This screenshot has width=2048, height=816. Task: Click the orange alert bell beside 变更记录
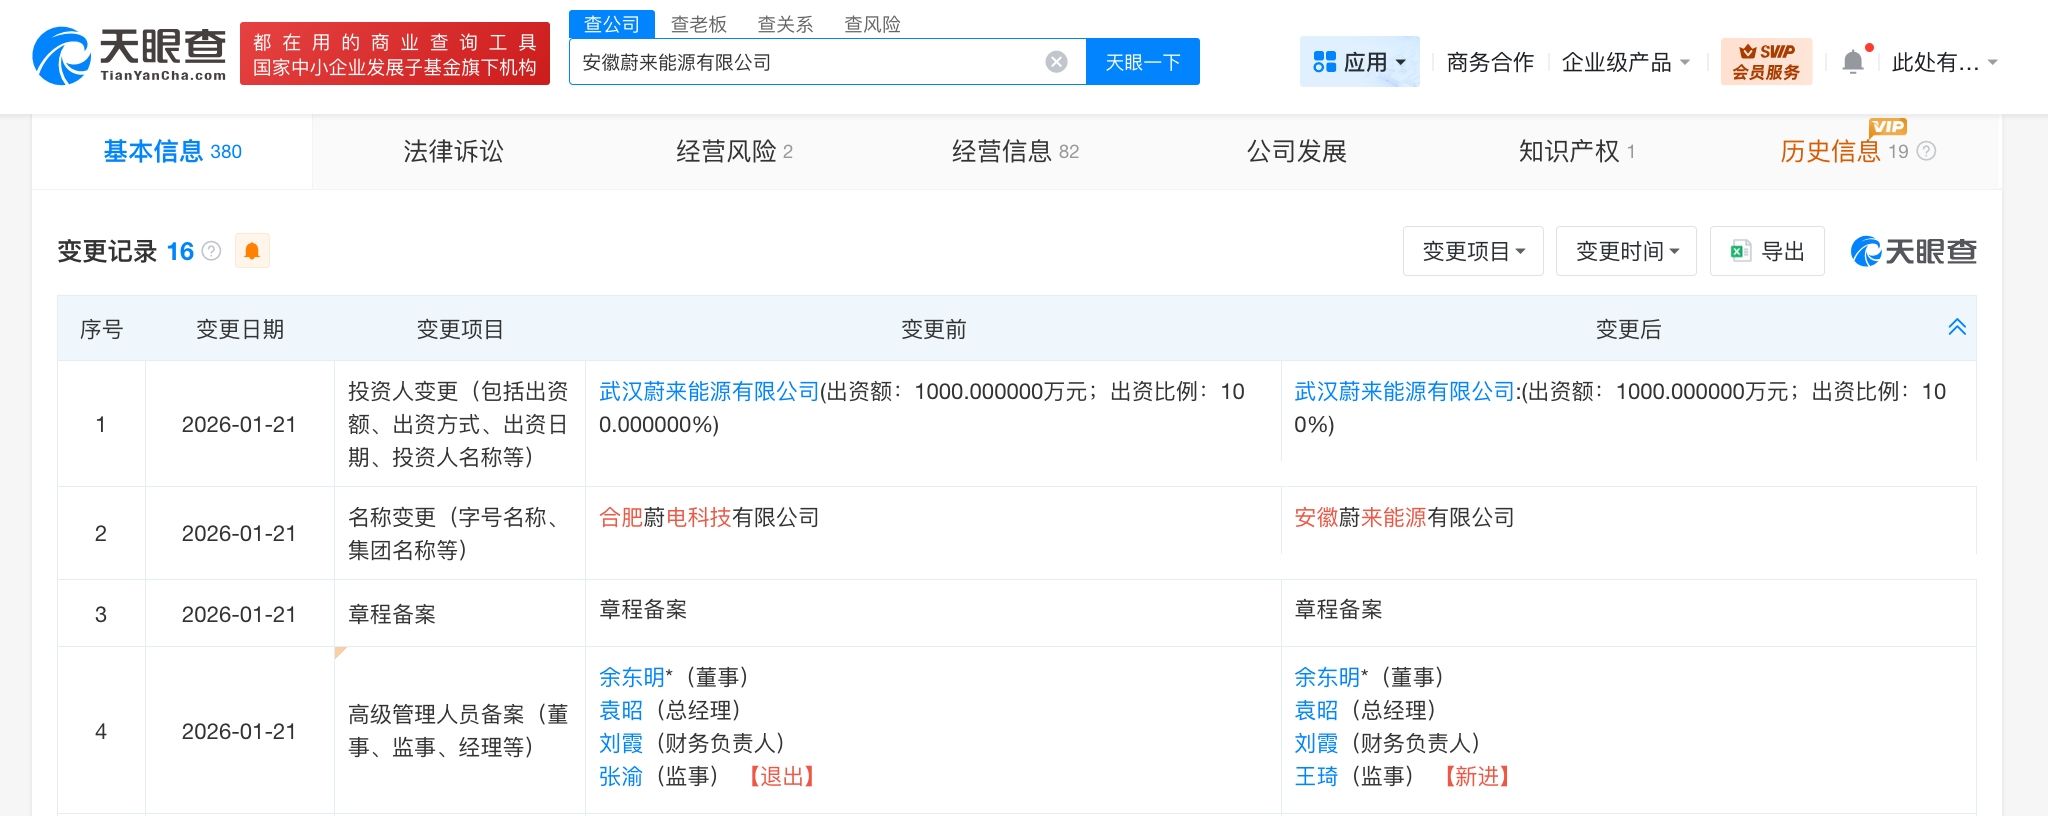pyautogui.click(x=252, y=251)
